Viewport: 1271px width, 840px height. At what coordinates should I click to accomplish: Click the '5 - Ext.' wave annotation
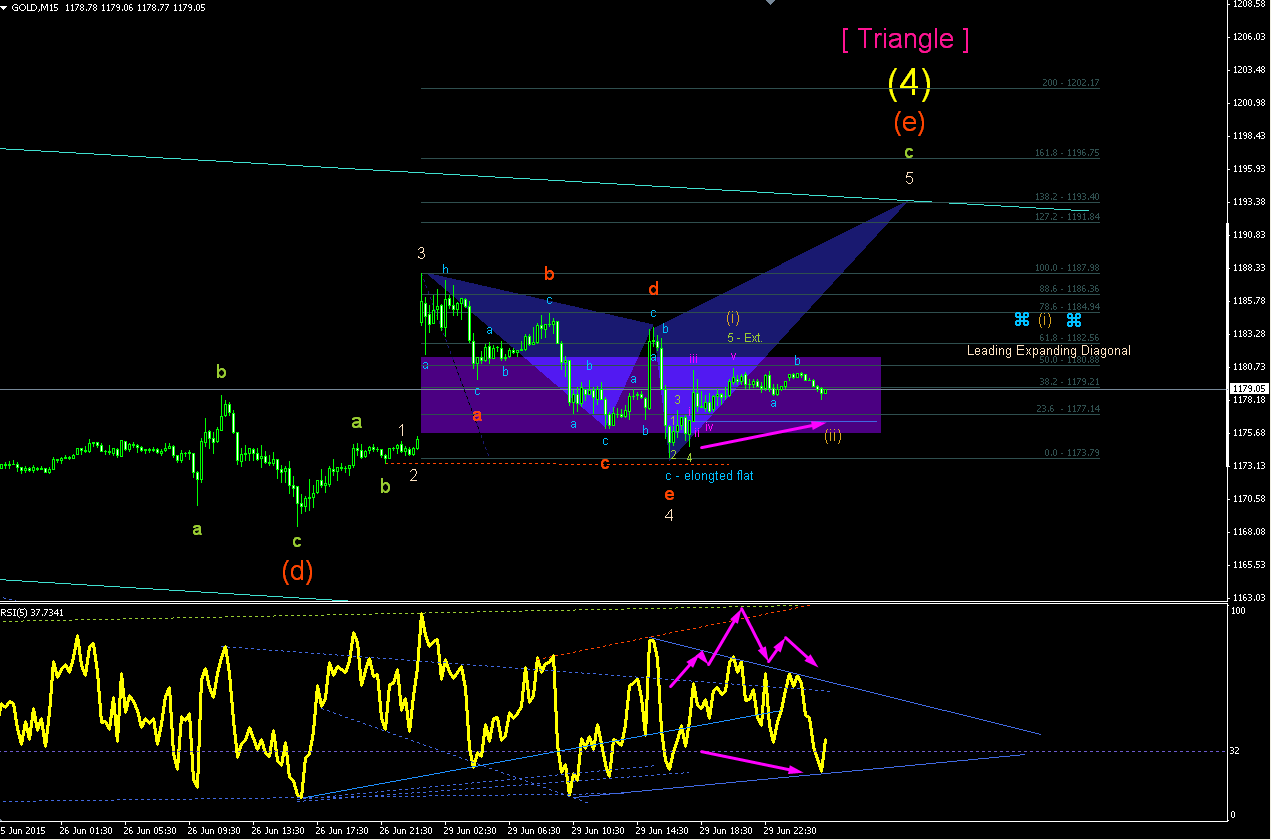pyautogui.click(x=745, y=338)
